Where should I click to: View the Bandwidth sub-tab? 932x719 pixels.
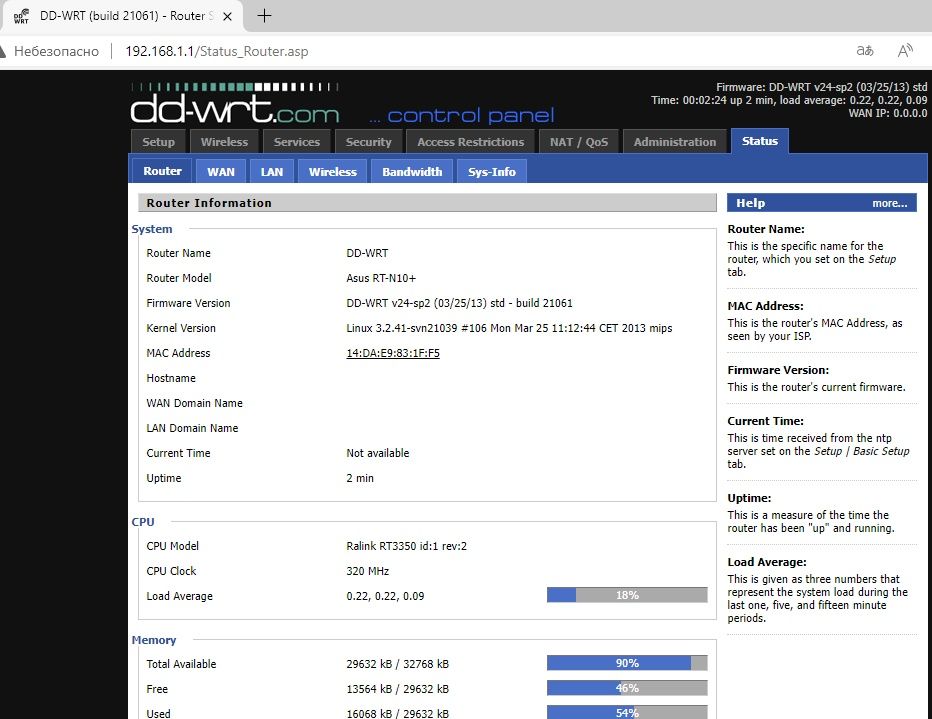[x=412, y=172]
